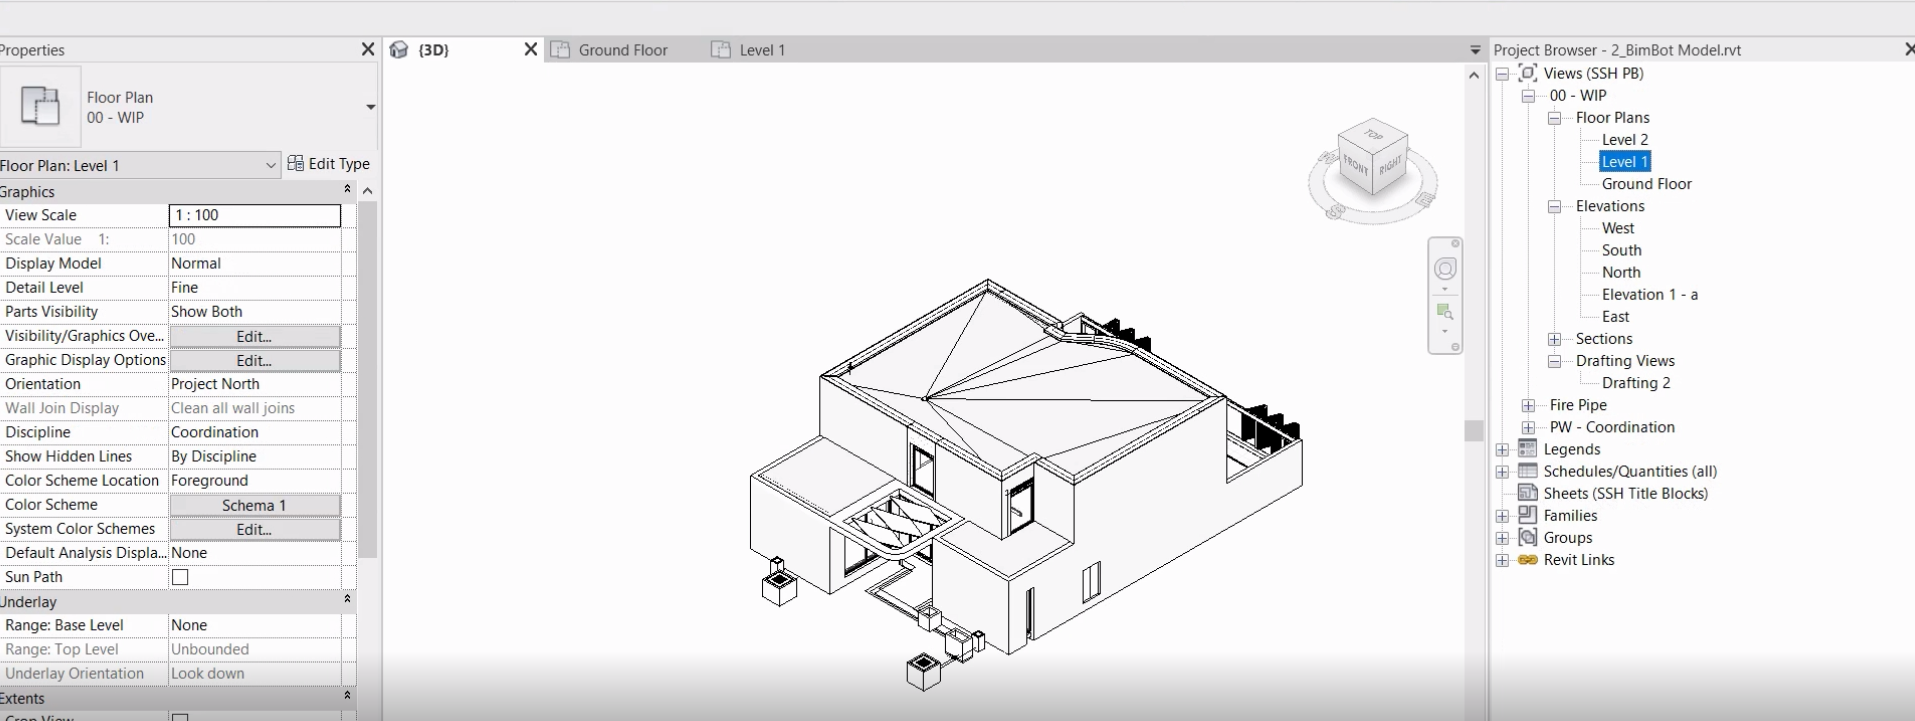Switch to the Level 1 tab
Screen dimensions: 1915x721
click(x=762, y=50)
